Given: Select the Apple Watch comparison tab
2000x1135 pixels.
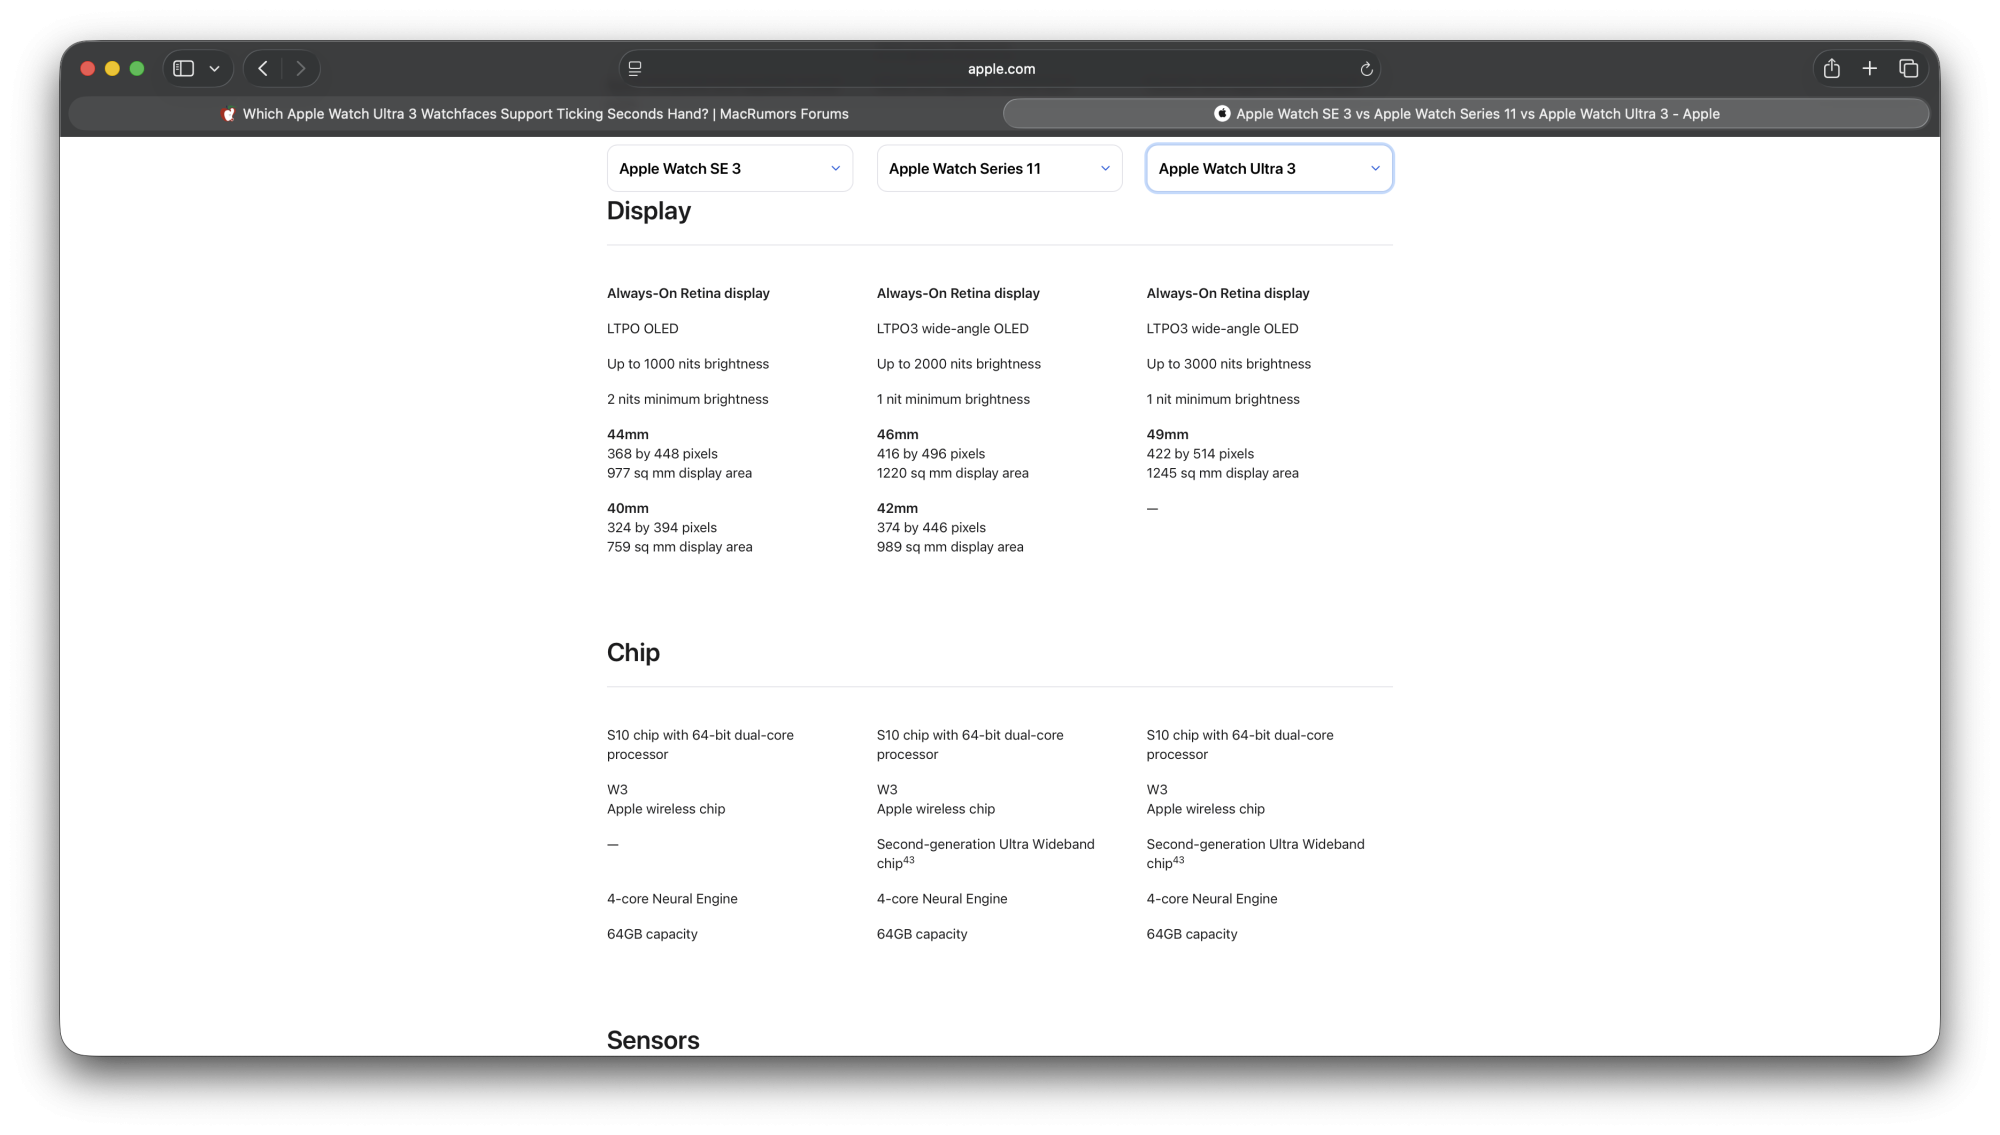Looking at the screenshot, I should pyautogui.click(x=1466, y=114).
